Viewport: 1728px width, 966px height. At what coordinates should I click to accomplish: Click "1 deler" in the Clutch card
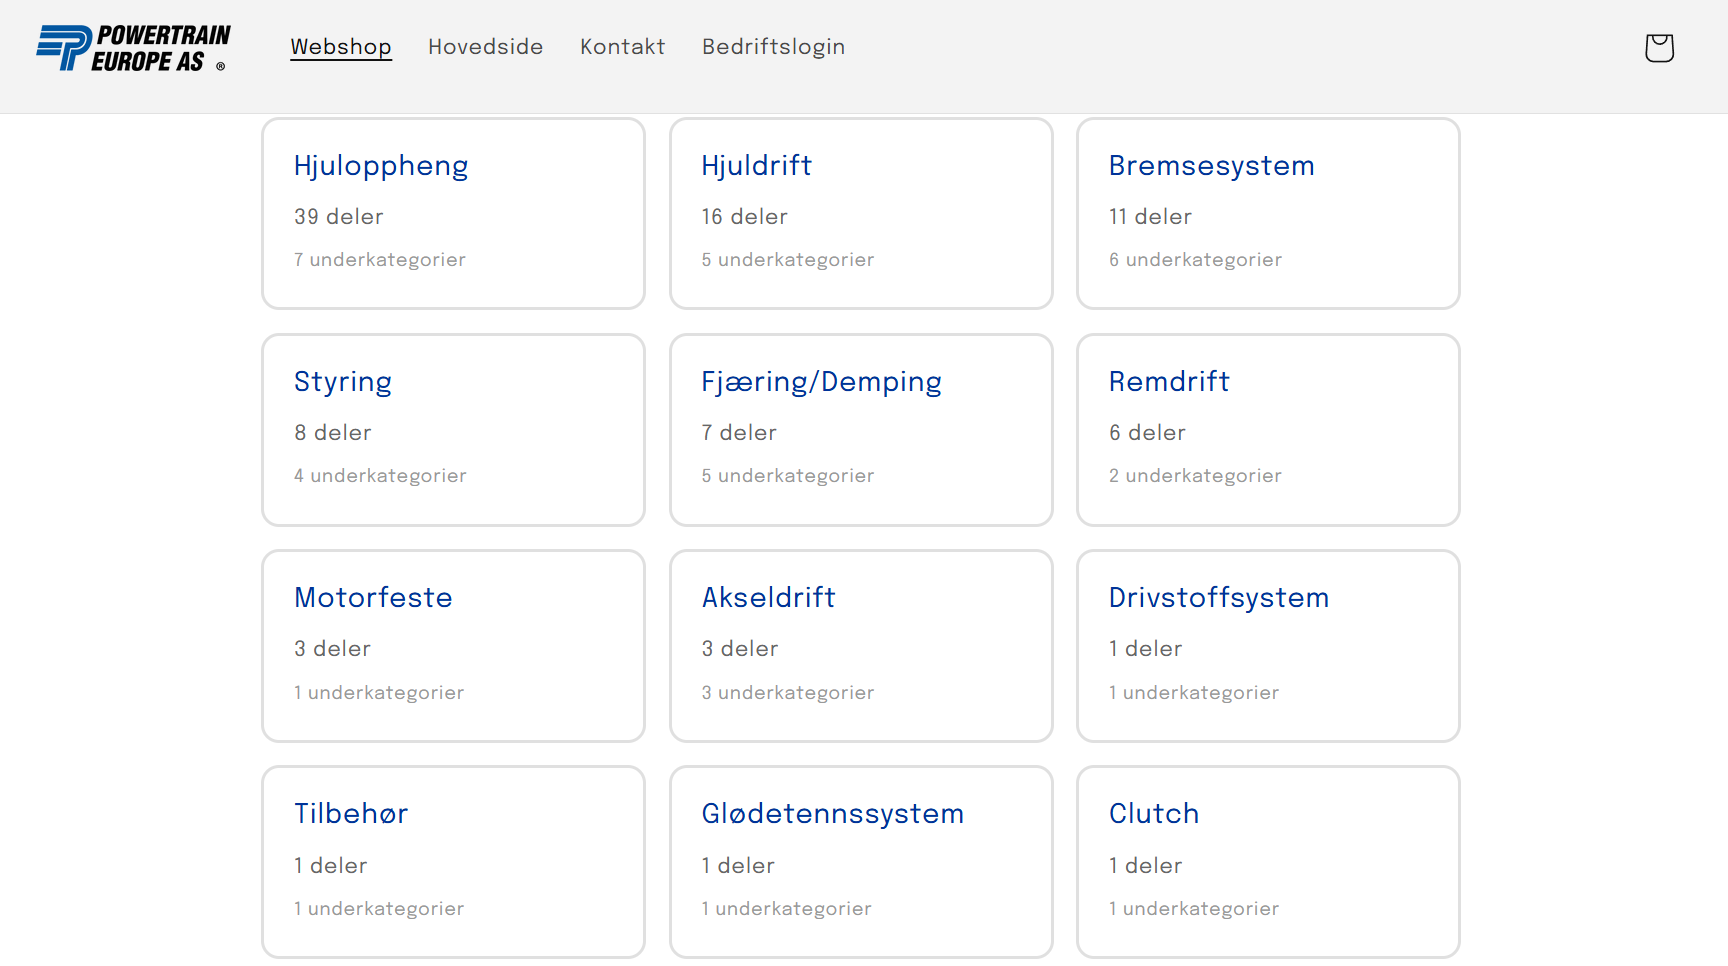(x=1146, y=866)
